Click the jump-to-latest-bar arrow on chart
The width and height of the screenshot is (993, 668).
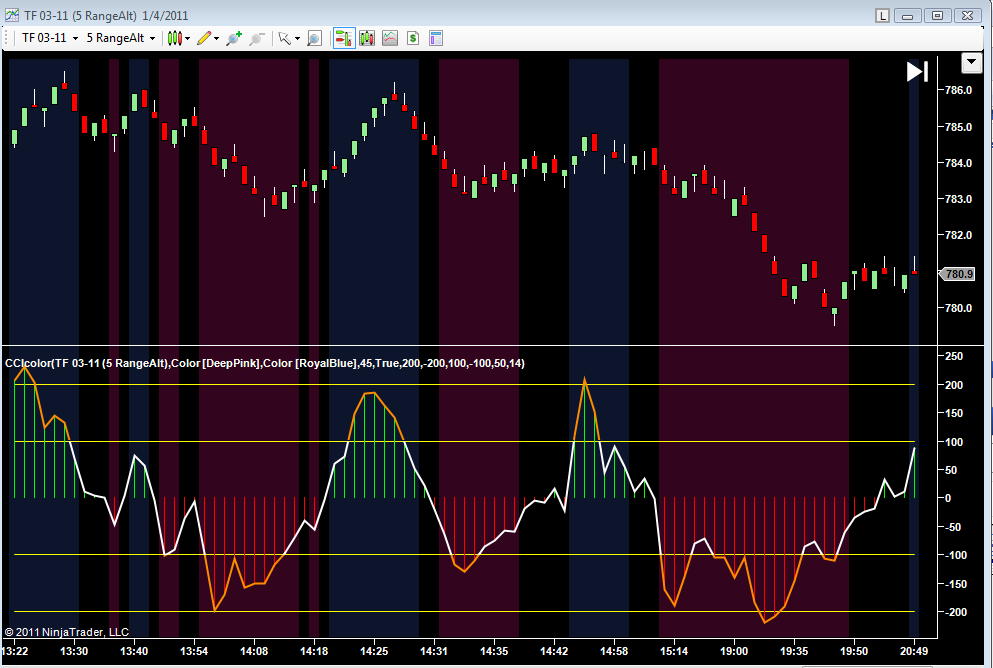point(917,72)
